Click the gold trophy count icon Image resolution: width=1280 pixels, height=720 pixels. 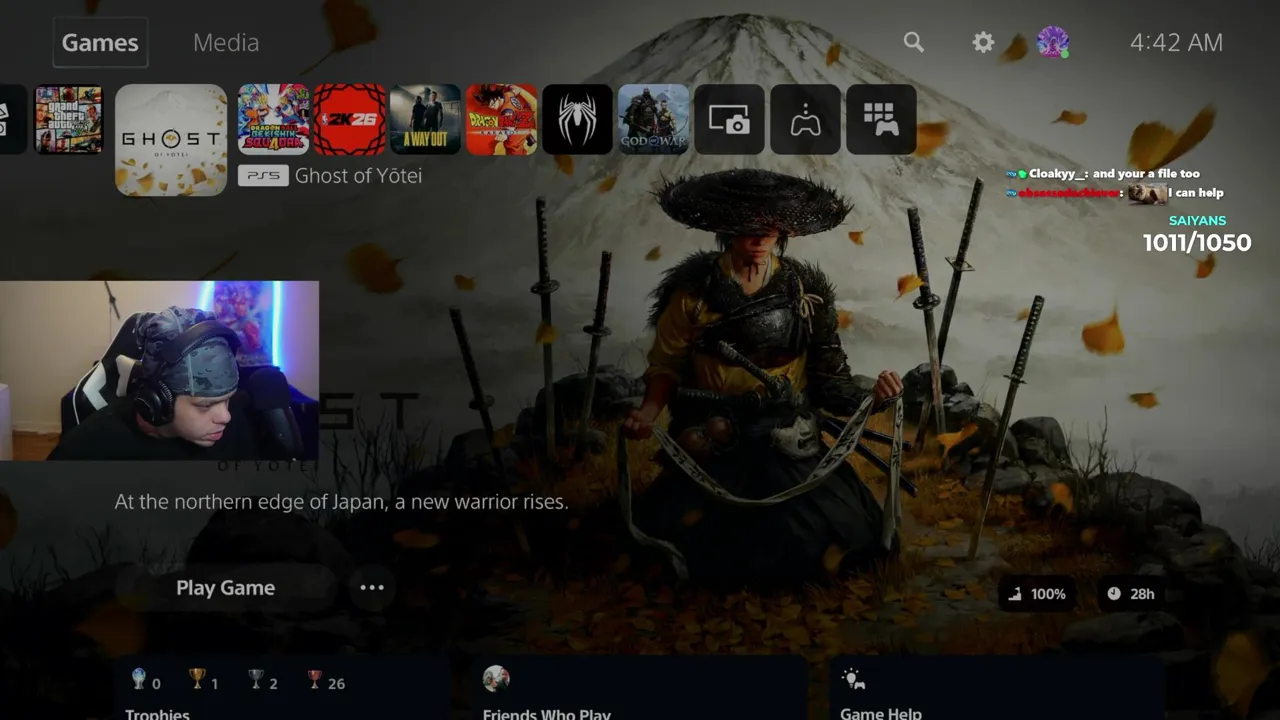(x=197, y=680)
